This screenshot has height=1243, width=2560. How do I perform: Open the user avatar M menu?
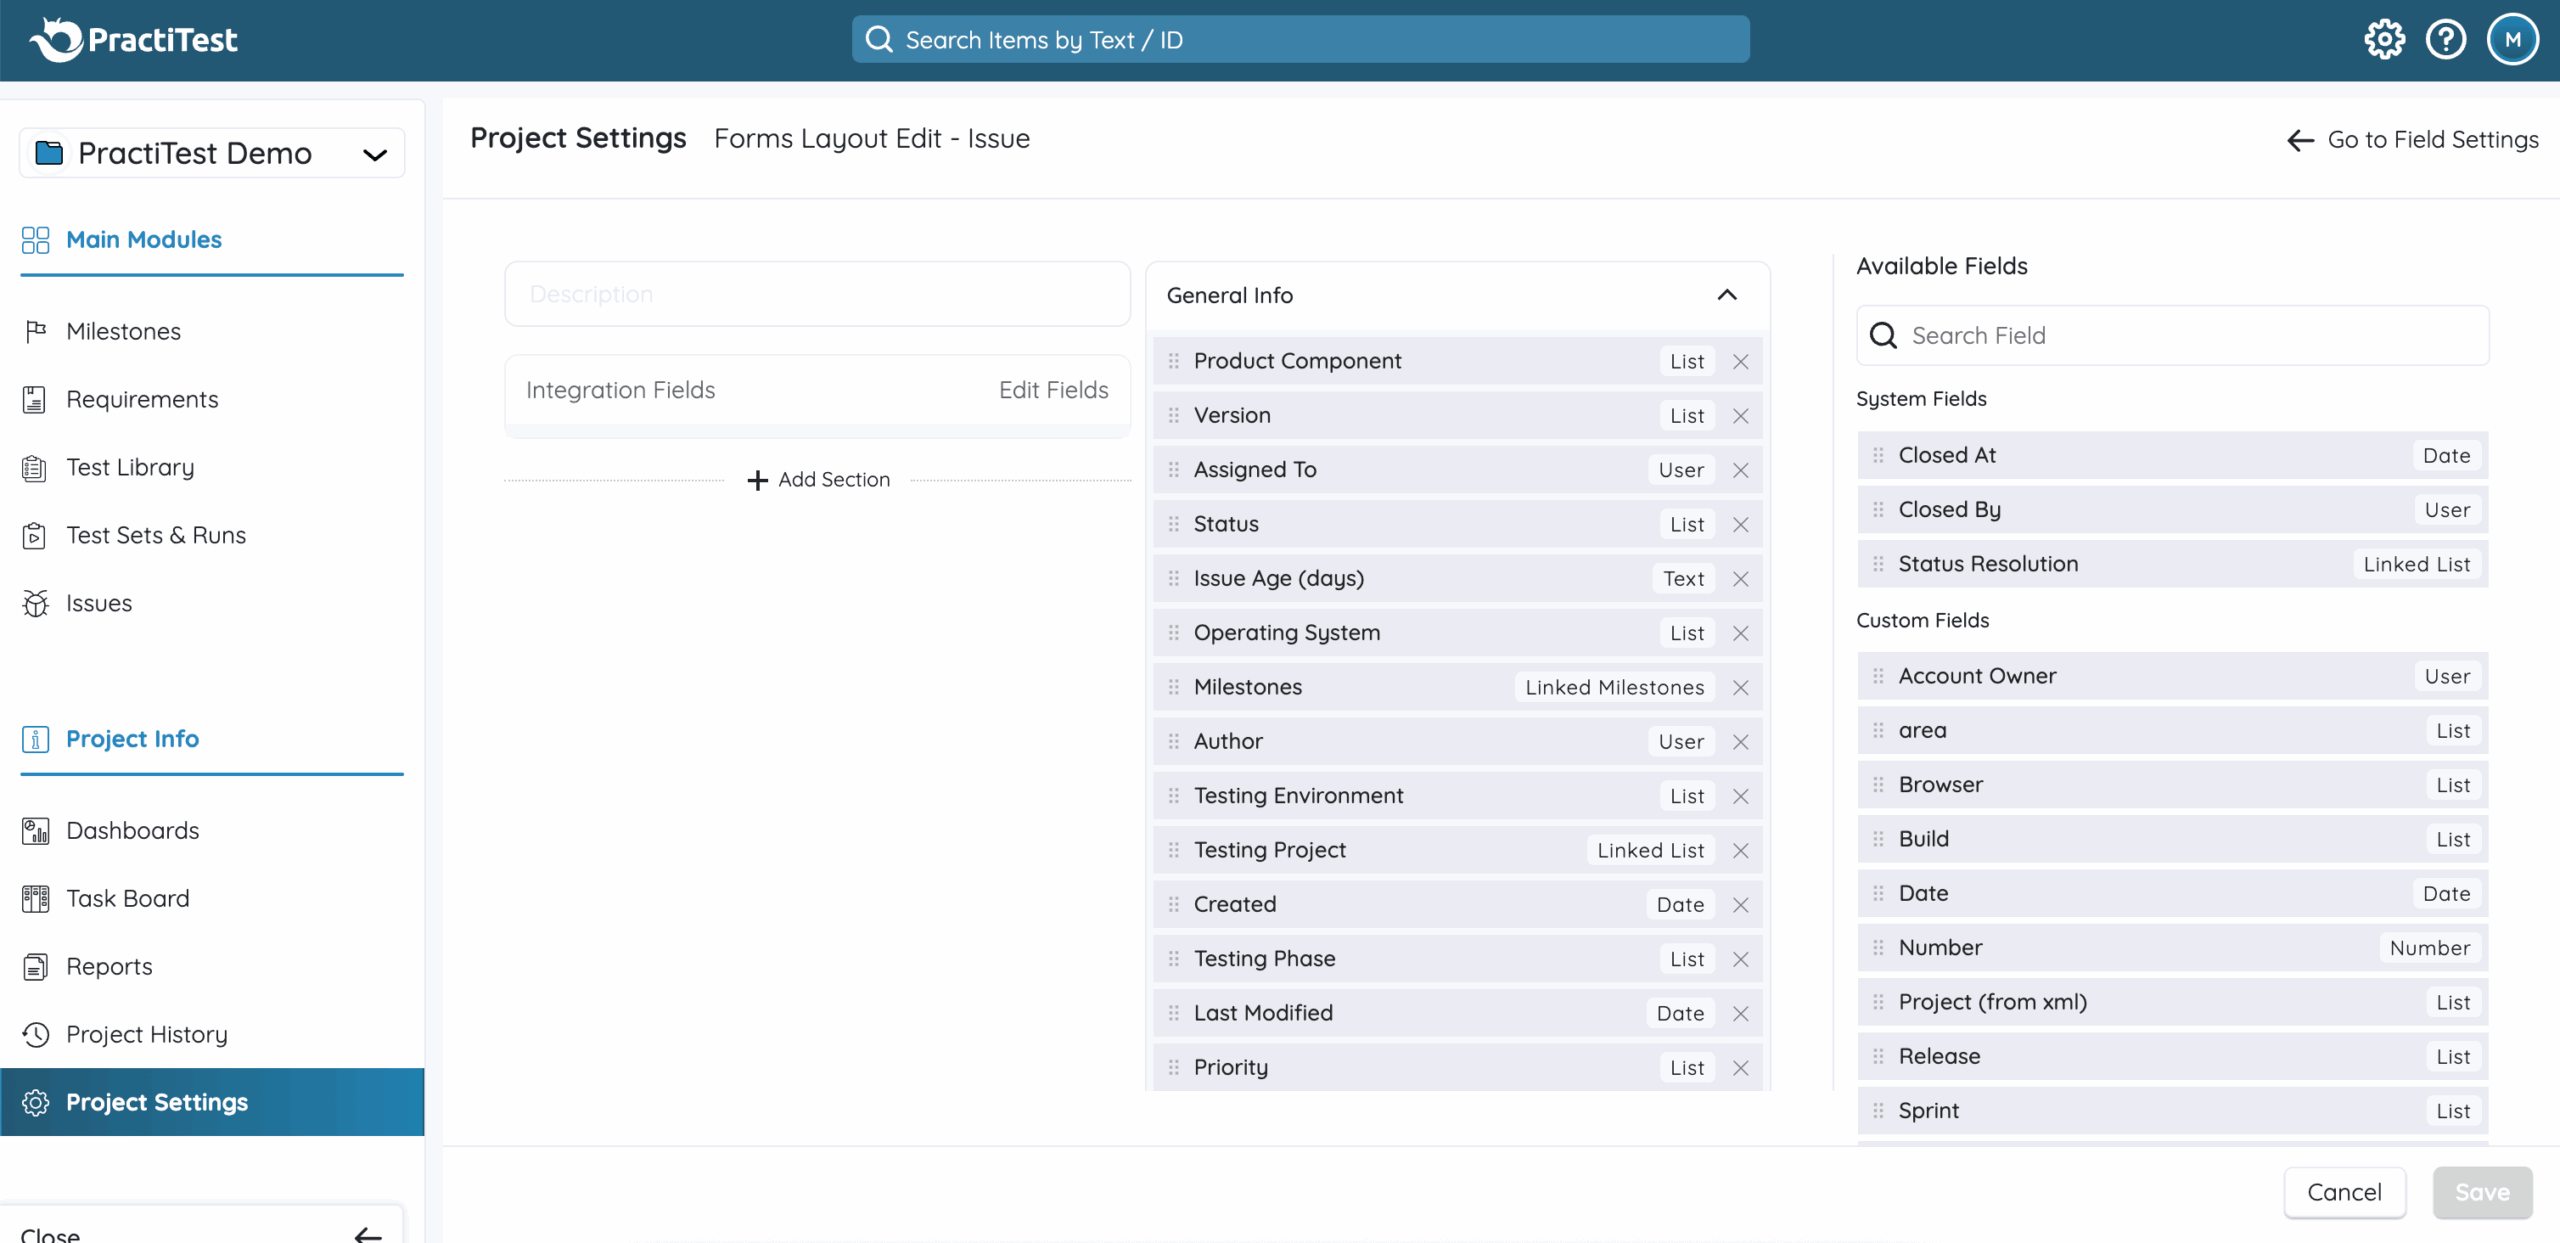coord(2512,40)
